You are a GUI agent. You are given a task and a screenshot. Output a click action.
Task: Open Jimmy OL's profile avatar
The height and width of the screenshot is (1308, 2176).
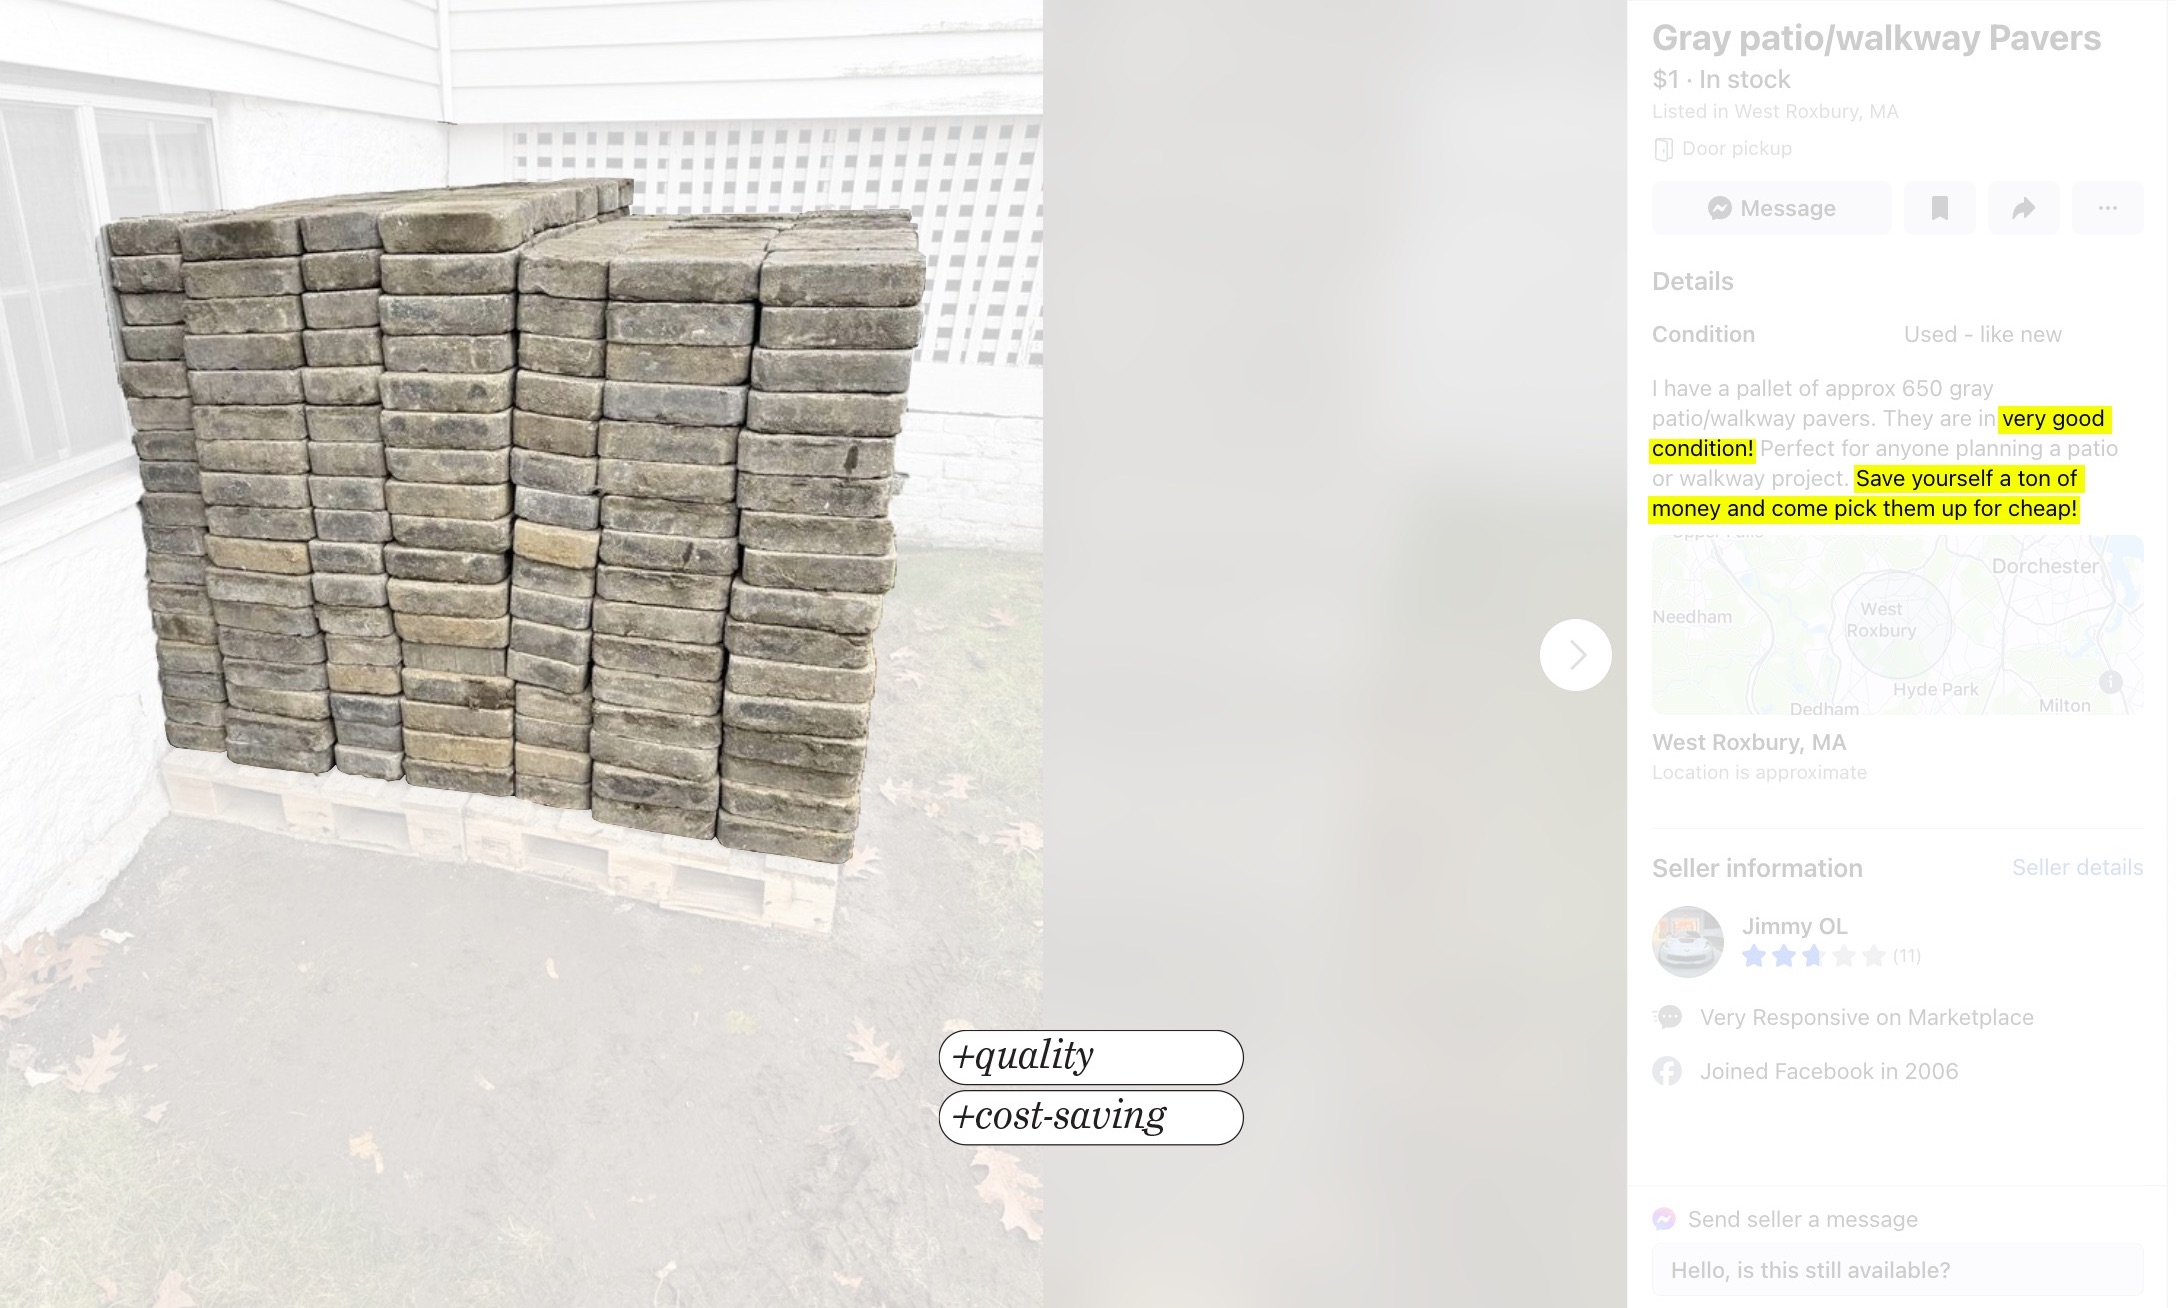1688,941
